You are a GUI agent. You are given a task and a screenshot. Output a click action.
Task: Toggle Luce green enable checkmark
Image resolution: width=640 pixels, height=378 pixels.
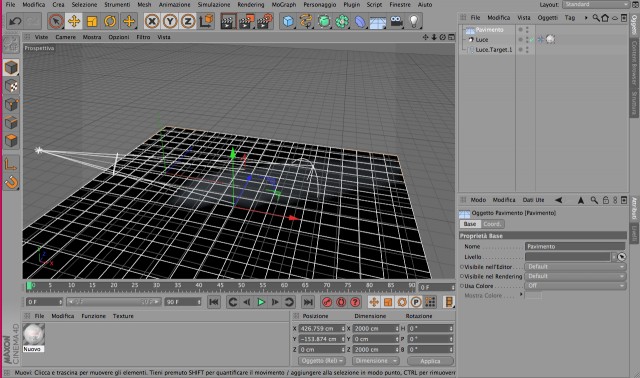coord(532,40)
